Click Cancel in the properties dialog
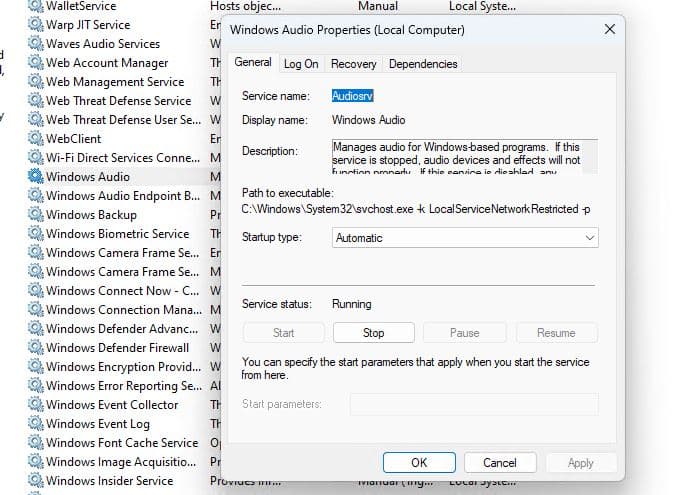The width and height of the screenshot is (696, 495). [x=500, y=463]
